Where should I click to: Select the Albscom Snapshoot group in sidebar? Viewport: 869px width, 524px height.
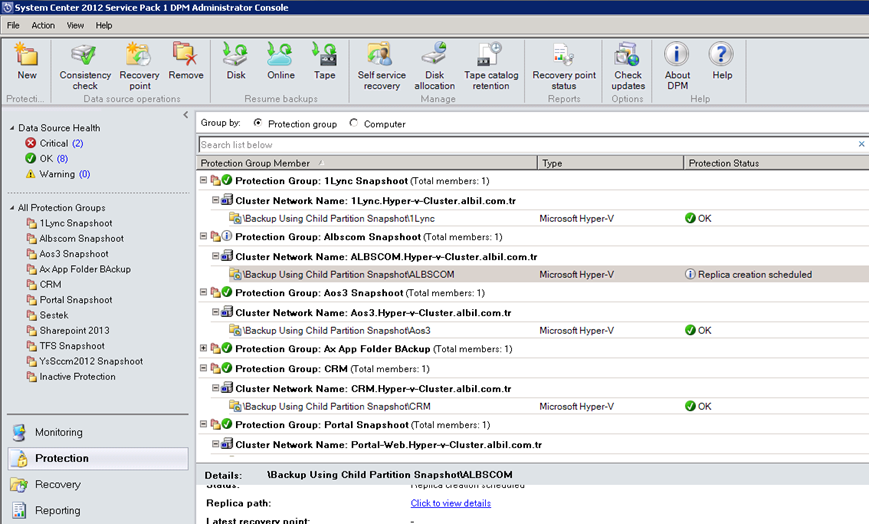[x=75, y=238]
